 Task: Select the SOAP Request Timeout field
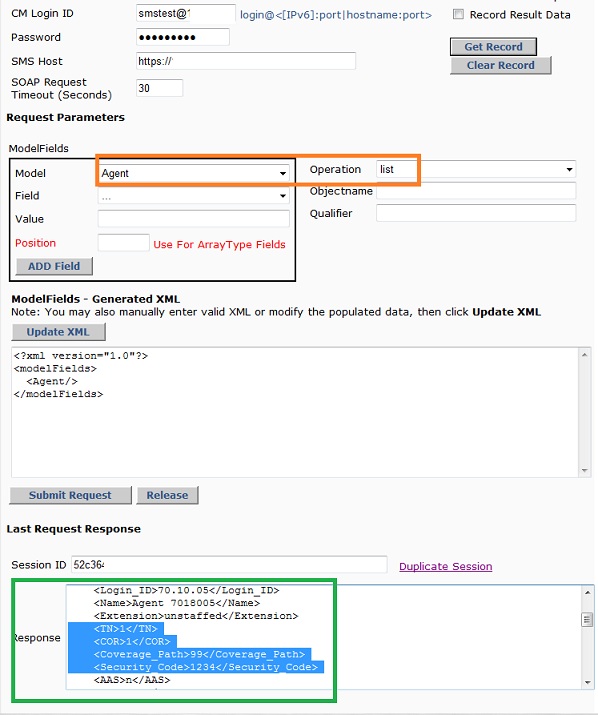[160, 88]
